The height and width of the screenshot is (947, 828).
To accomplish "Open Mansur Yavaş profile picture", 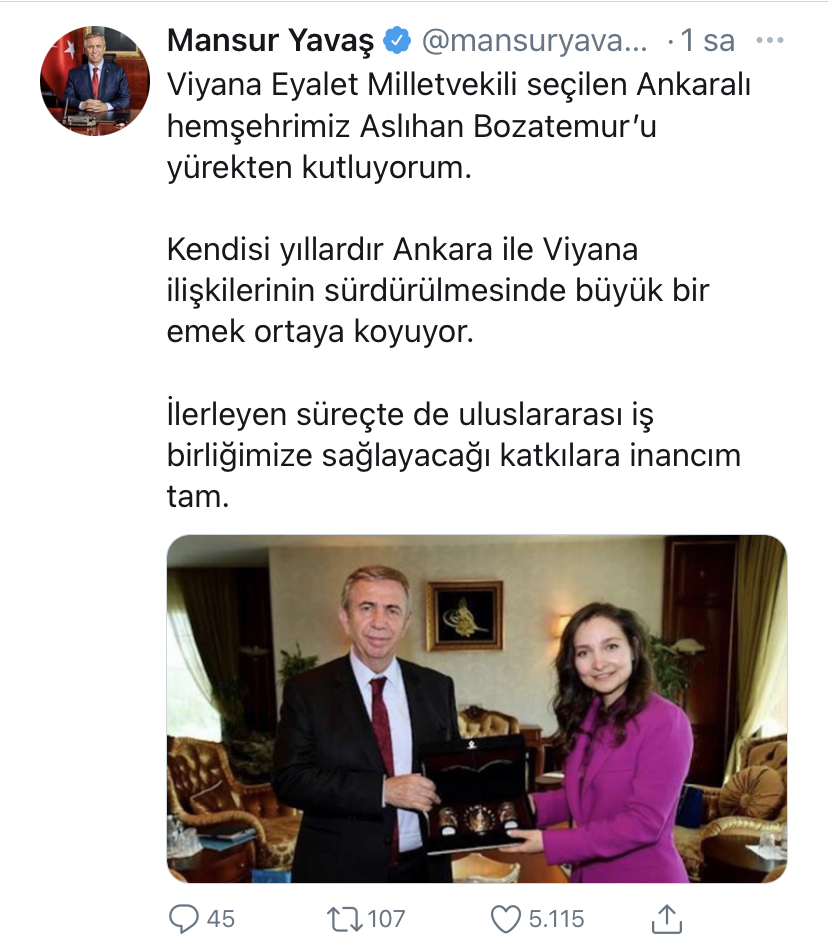I will point(95,81).
